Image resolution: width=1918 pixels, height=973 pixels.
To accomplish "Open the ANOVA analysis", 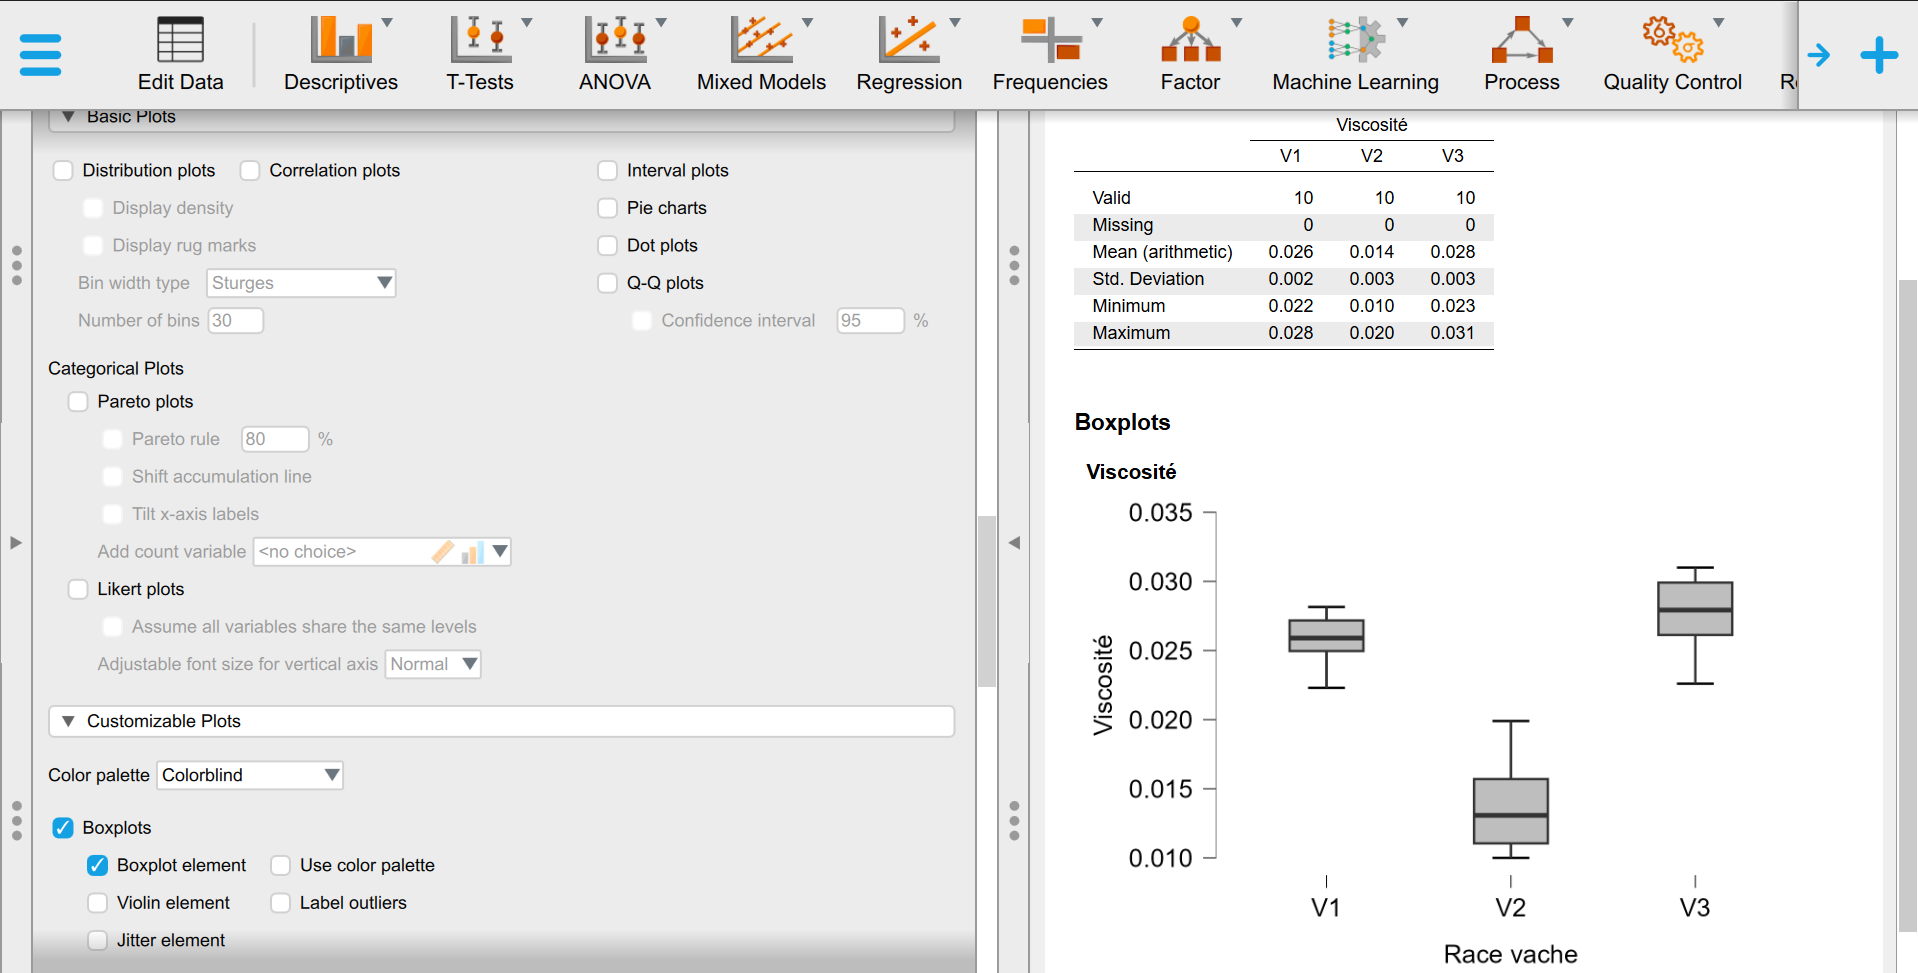I will [615, 54].
